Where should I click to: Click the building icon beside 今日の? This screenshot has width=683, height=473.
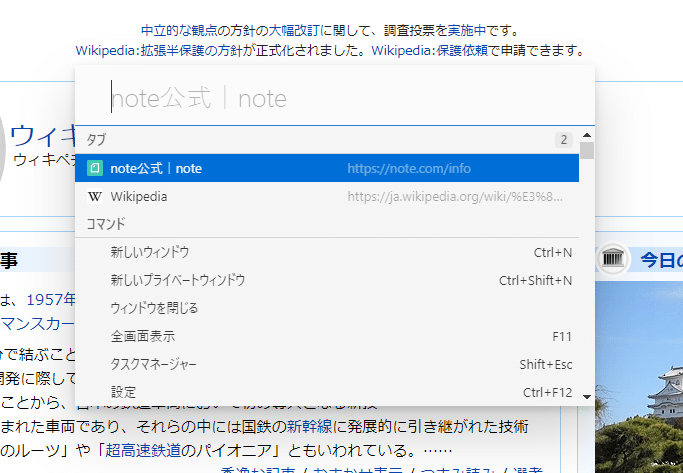[612, 259]
